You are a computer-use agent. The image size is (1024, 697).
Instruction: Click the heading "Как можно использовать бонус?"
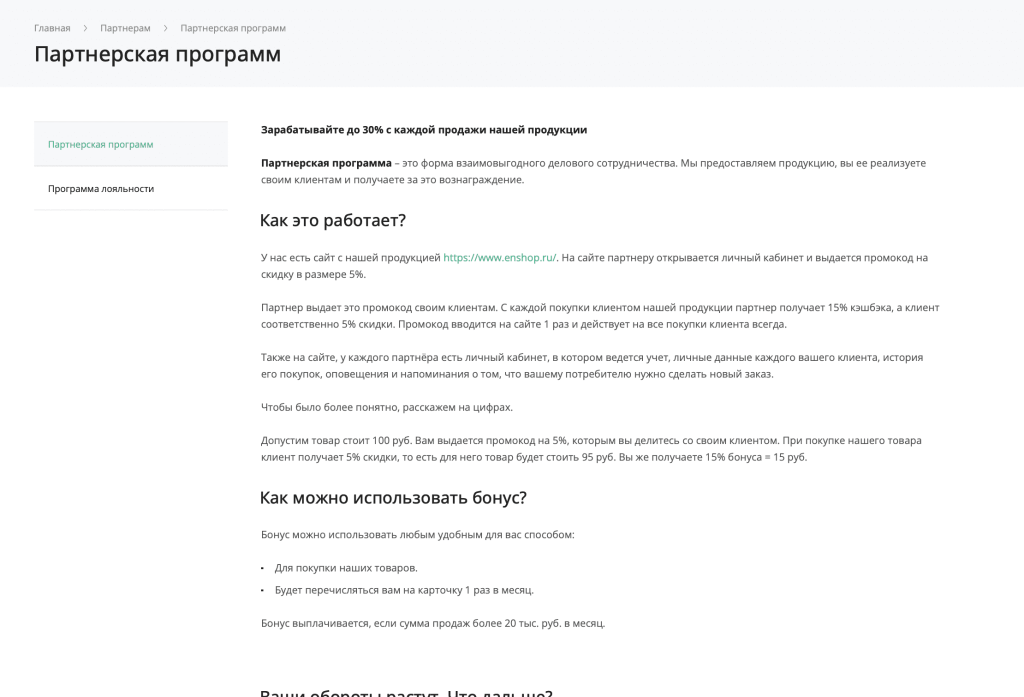[x=393, y=497]
